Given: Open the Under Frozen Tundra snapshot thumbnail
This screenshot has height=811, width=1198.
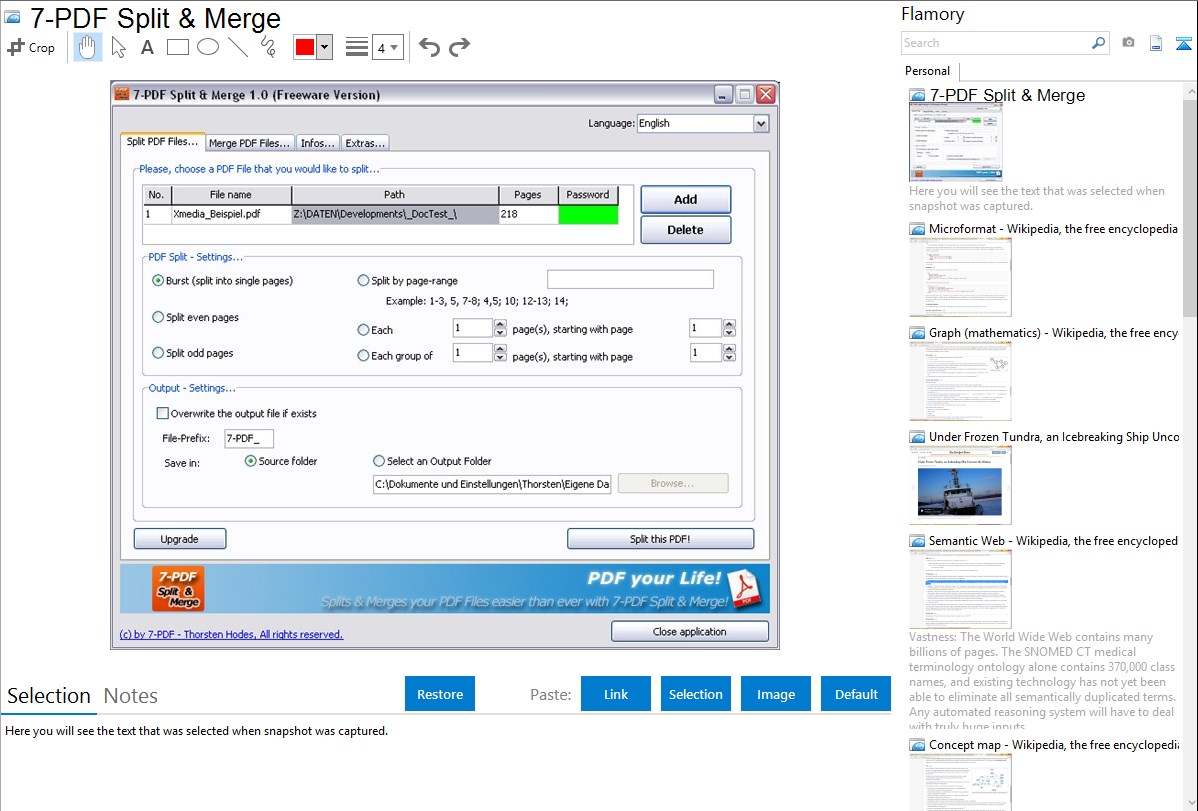Looking at the screenshot, I should pos(960,485).
